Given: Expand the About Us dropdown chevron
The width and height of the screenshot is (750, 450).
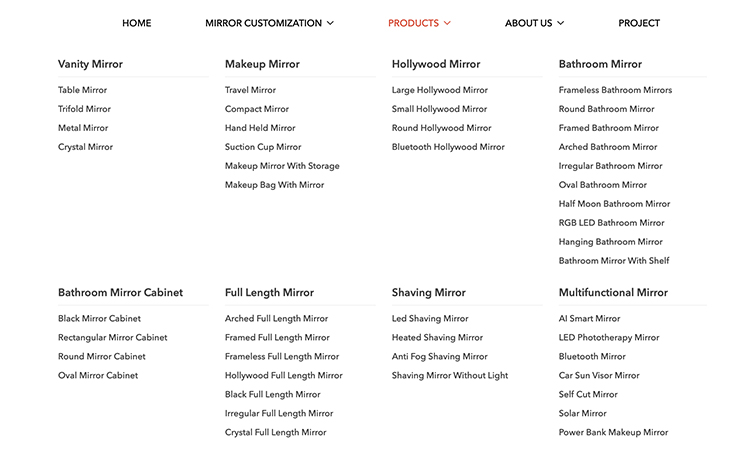Looking at the screenshot, I should [x=560, y=23].
